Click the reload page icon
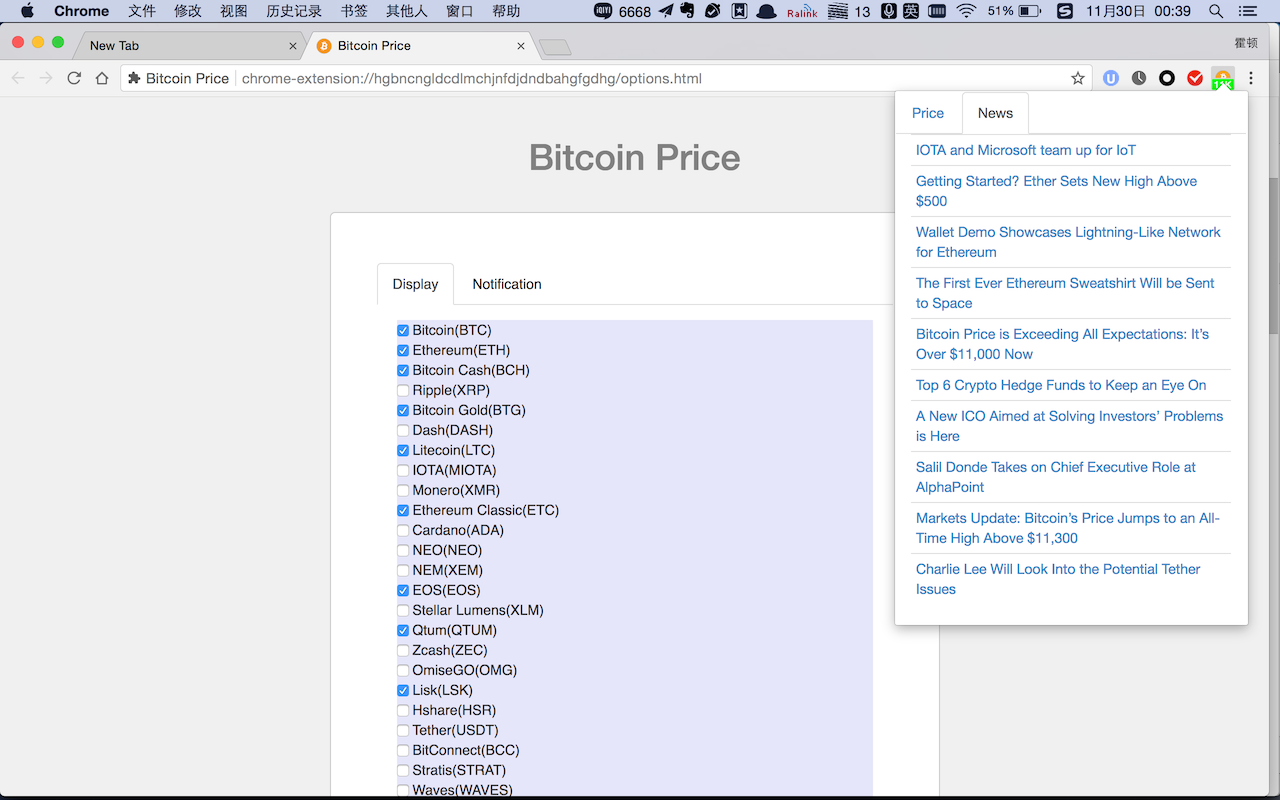 [74, 78]
